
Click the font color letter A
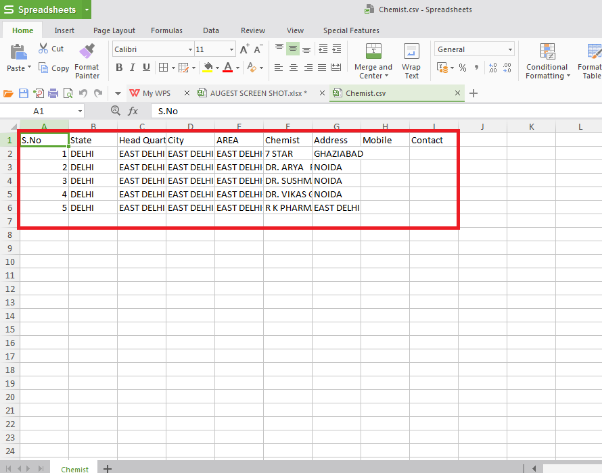click(x=228, y=68)
